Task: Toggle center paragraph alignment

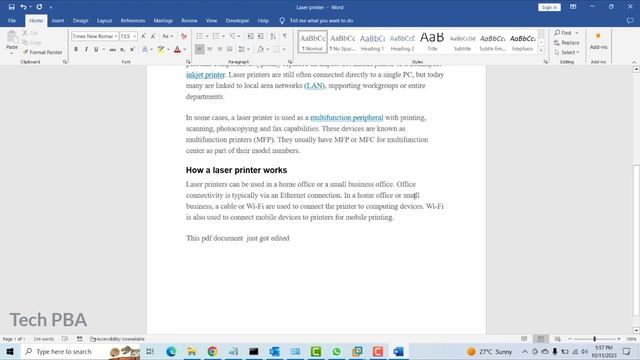Action: pos(210,49)
